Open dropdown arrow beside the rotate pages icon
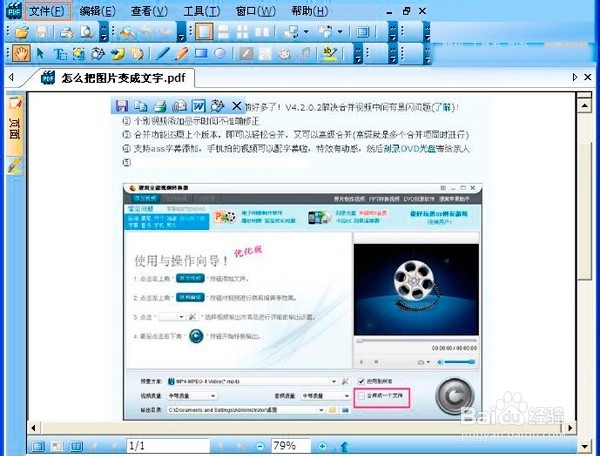Viewport: 600px width, 456px height. click(x=340, y=32)
